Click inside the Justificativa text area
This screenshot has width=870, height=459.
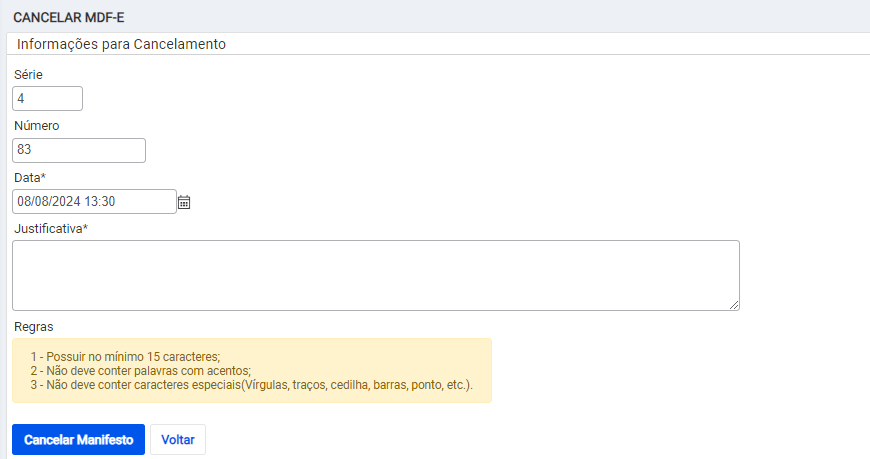pos(376,275)
